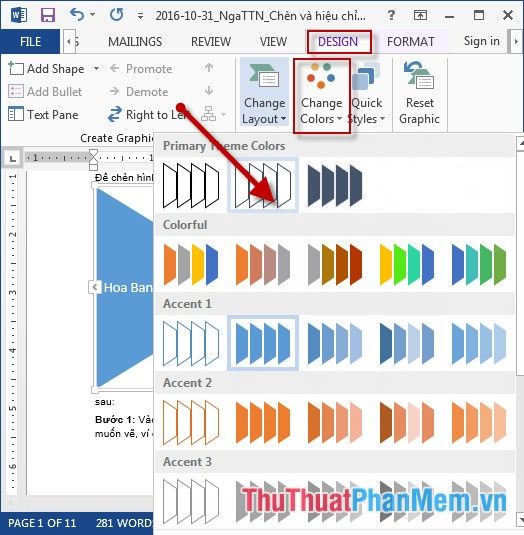Save the document with the floppy disk icon
The width and height of the screenshot is (524, 535).
(x=48, y=15)
